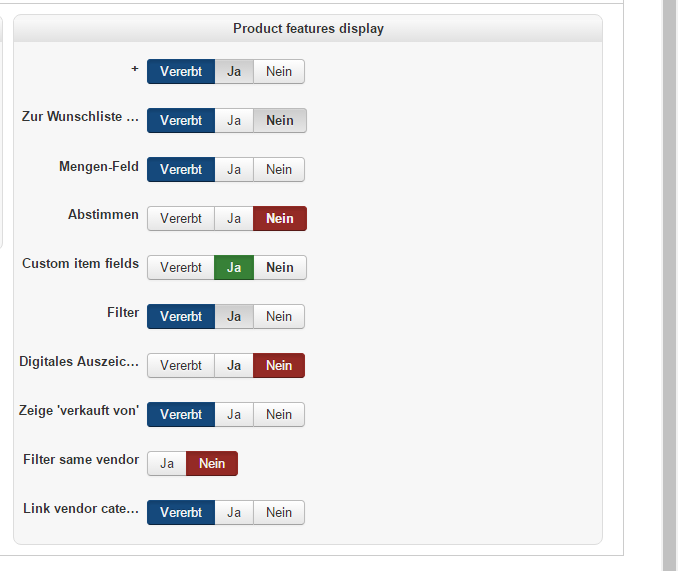Set Link vendor cate... to Ja
The height and width of the screenshot is (571, 681).
click(234, 513)
